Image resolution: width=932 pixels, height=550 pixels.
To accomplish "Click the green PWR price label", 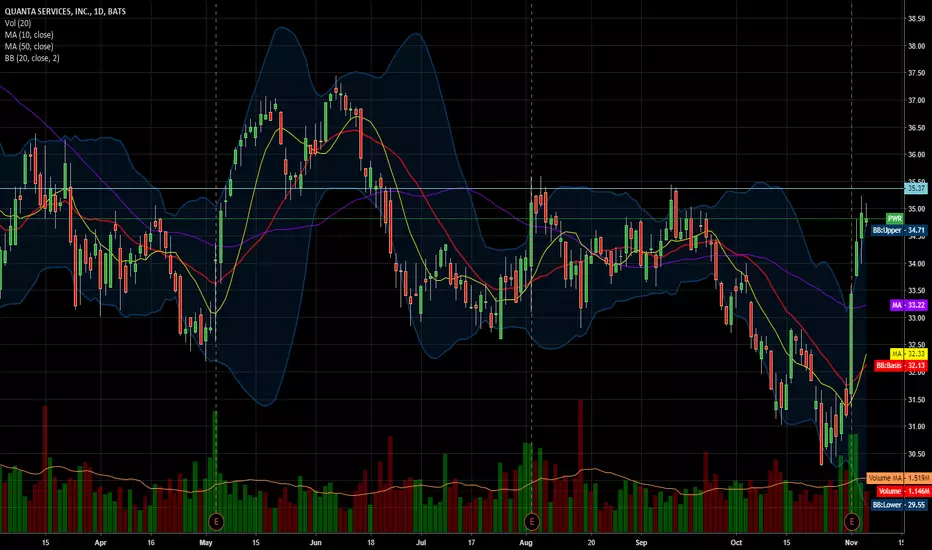I will point(894,219).
